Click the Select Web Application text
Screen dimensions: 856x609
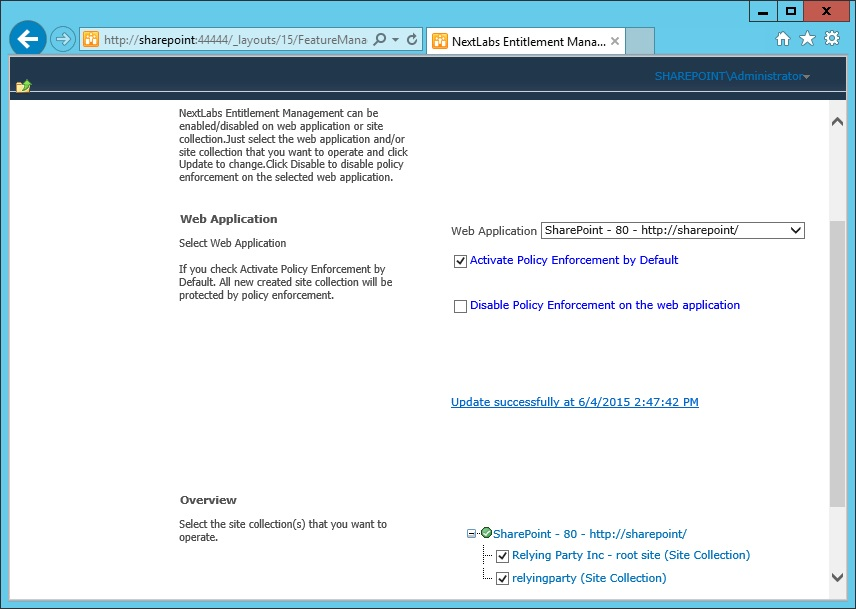233,243
